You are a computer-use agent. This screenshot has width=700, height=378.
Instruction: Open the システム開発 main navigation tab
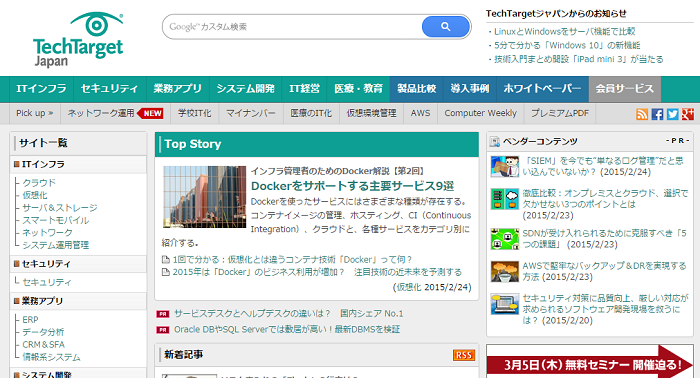[246, 89]
